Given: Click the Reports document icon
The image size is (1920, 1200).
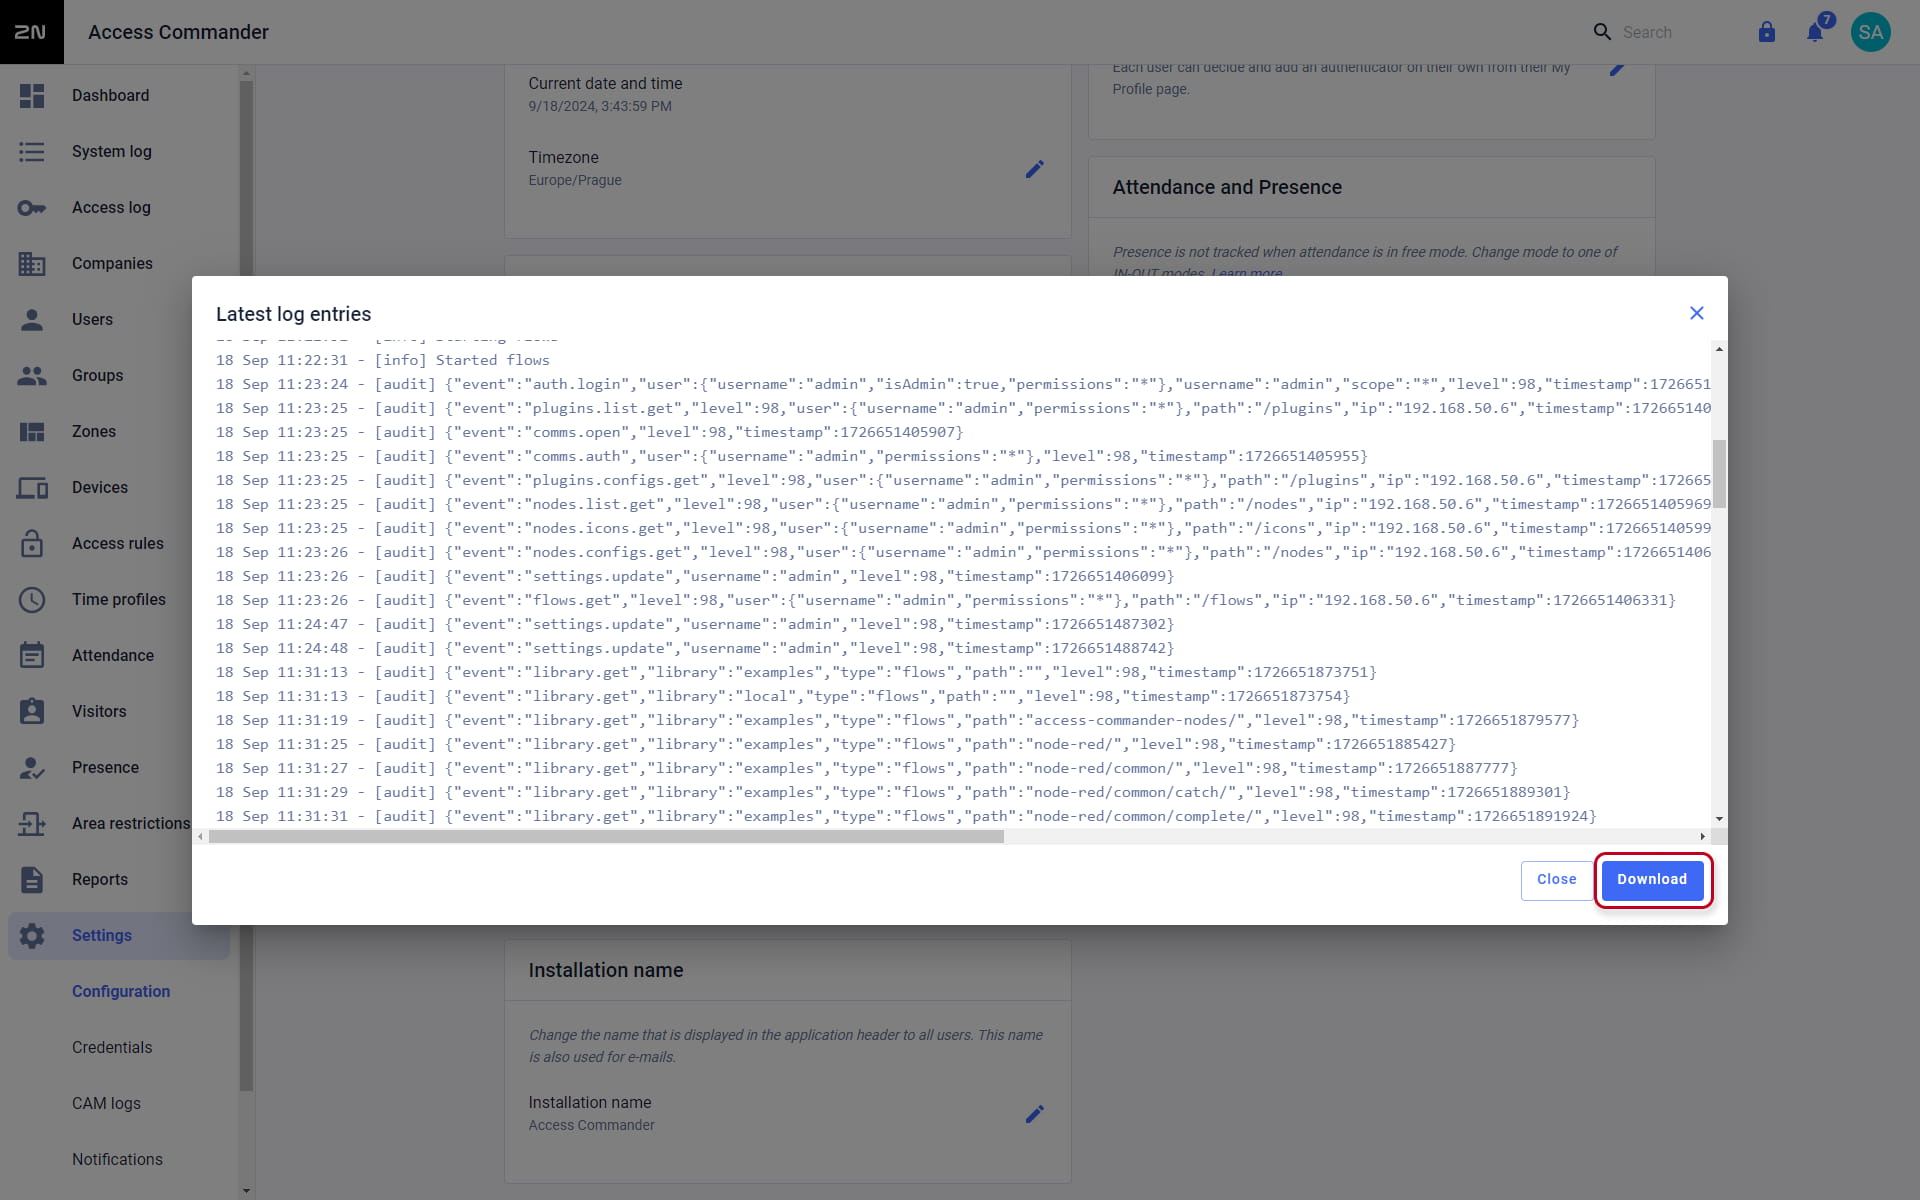Looking at the screenshot, I should [32, 880].
